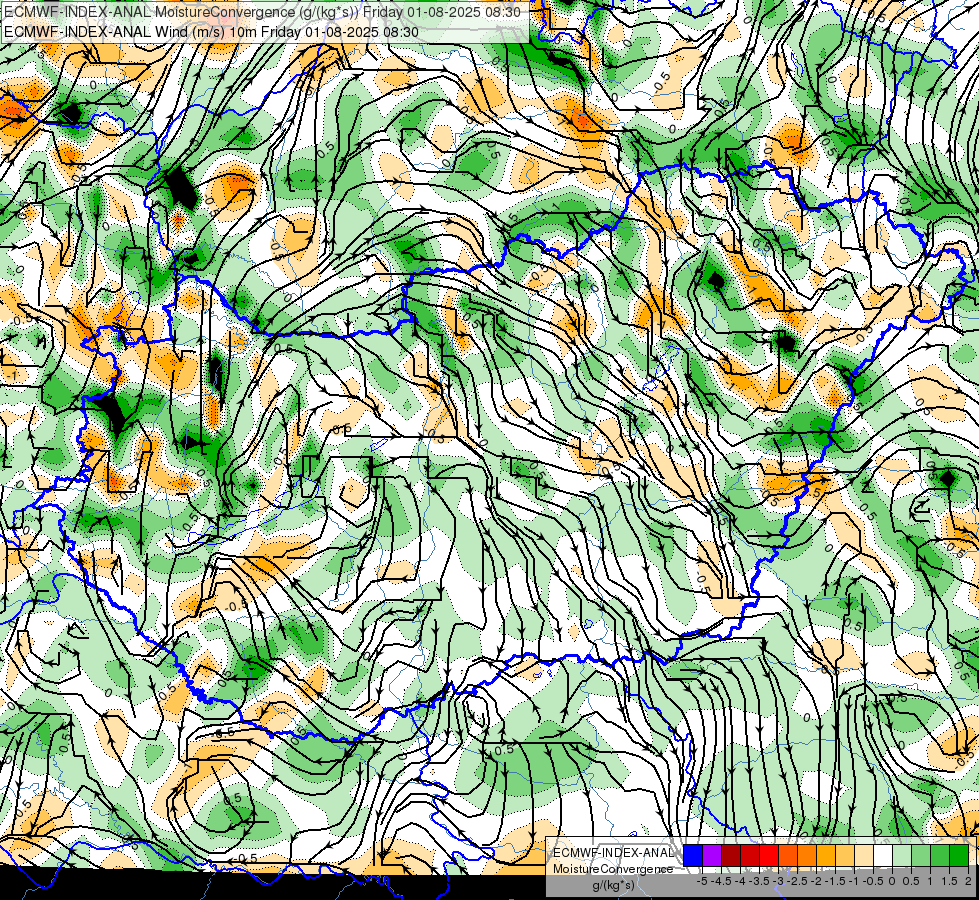This screenshot has width=979, height=900.
Task: Click the ECMWF-INDEX-ANAL label in the legend
Action: [613, 853]
